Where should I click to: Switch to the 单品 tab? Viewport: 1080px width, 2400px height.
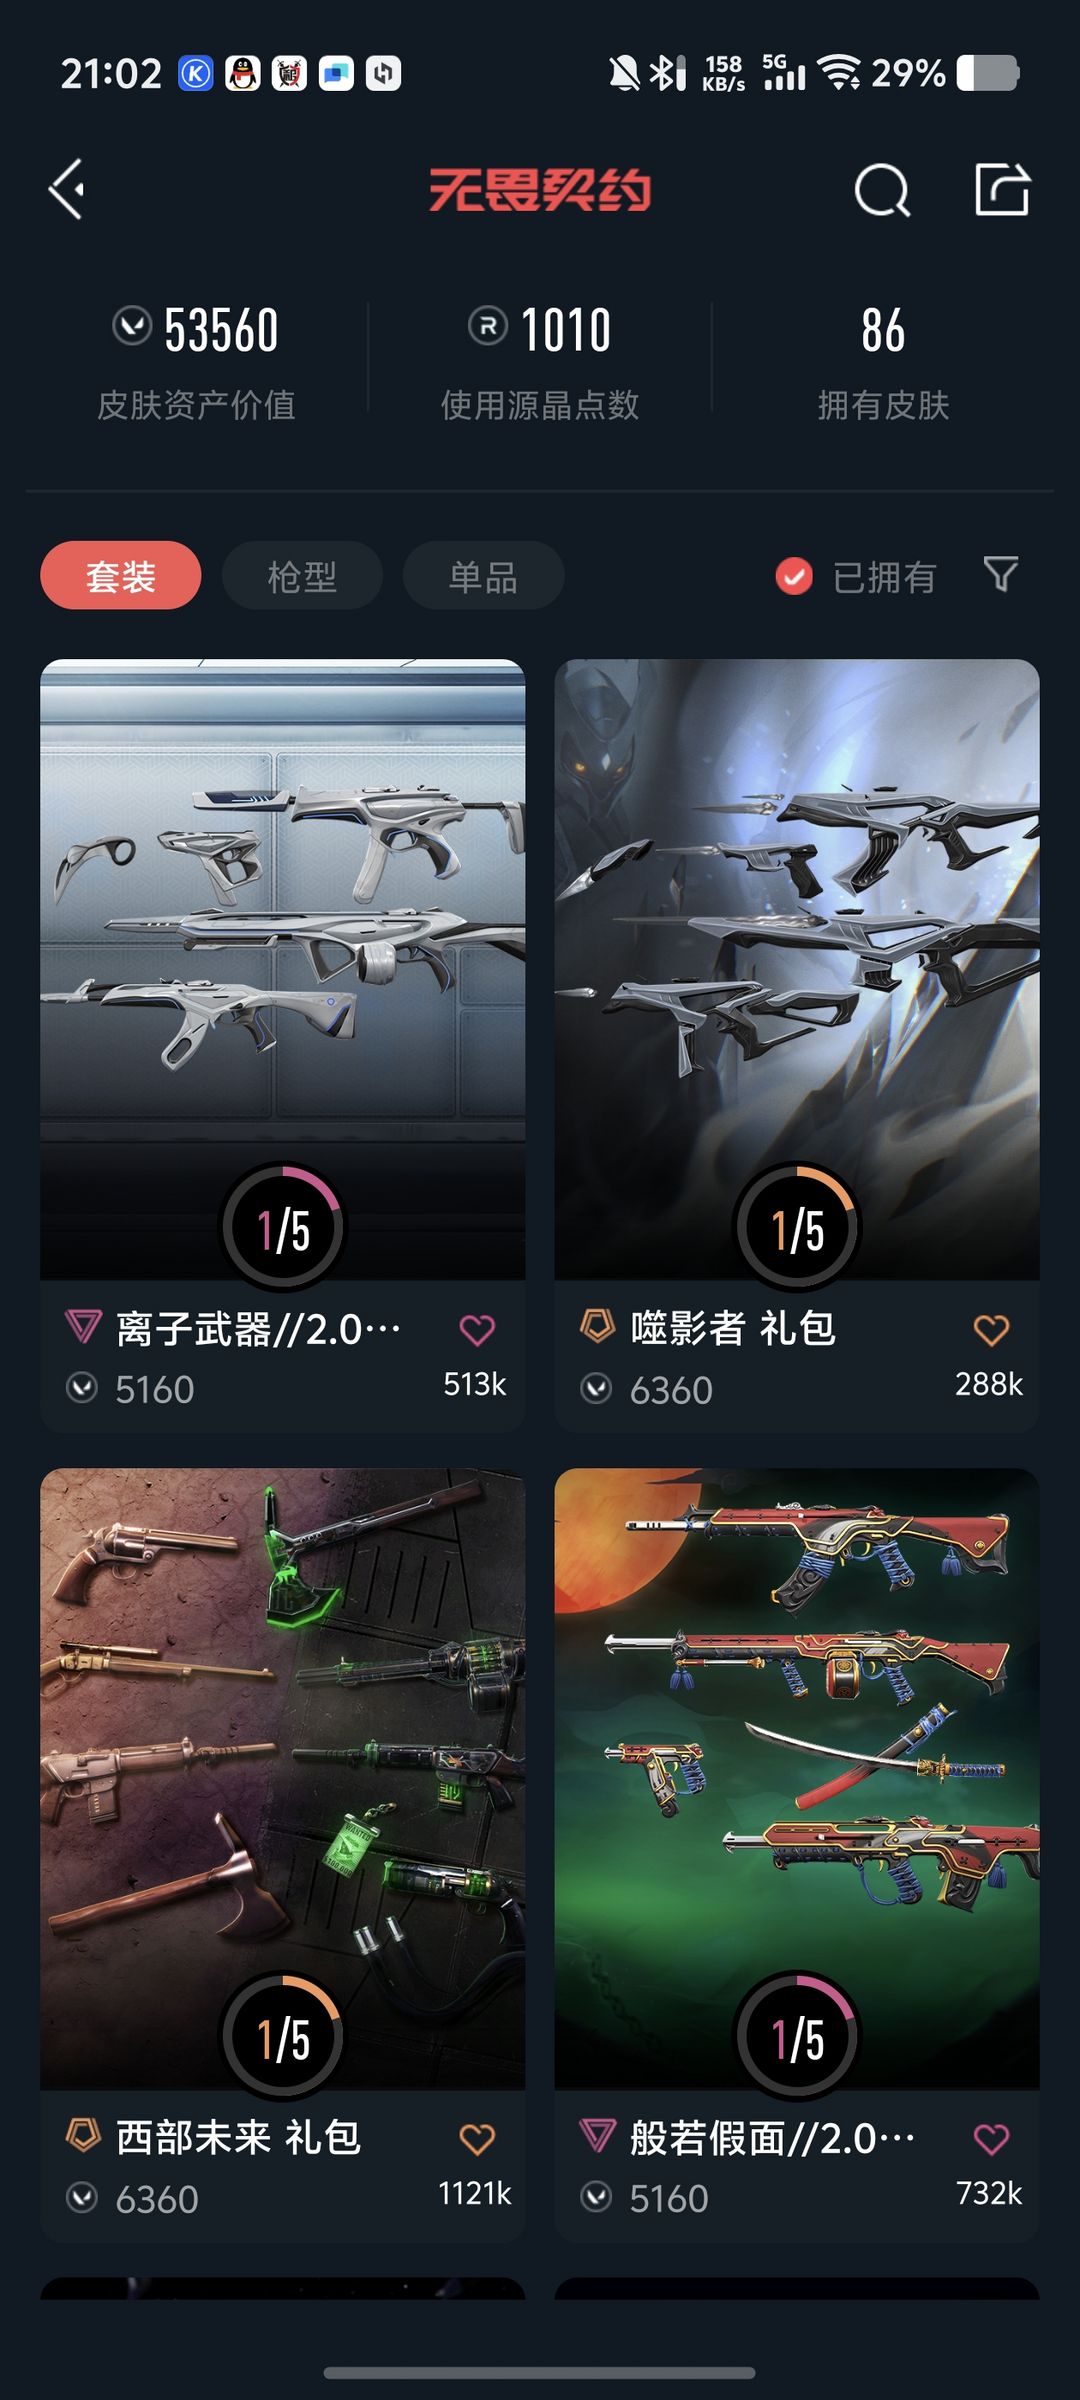[x=483, y=575]
